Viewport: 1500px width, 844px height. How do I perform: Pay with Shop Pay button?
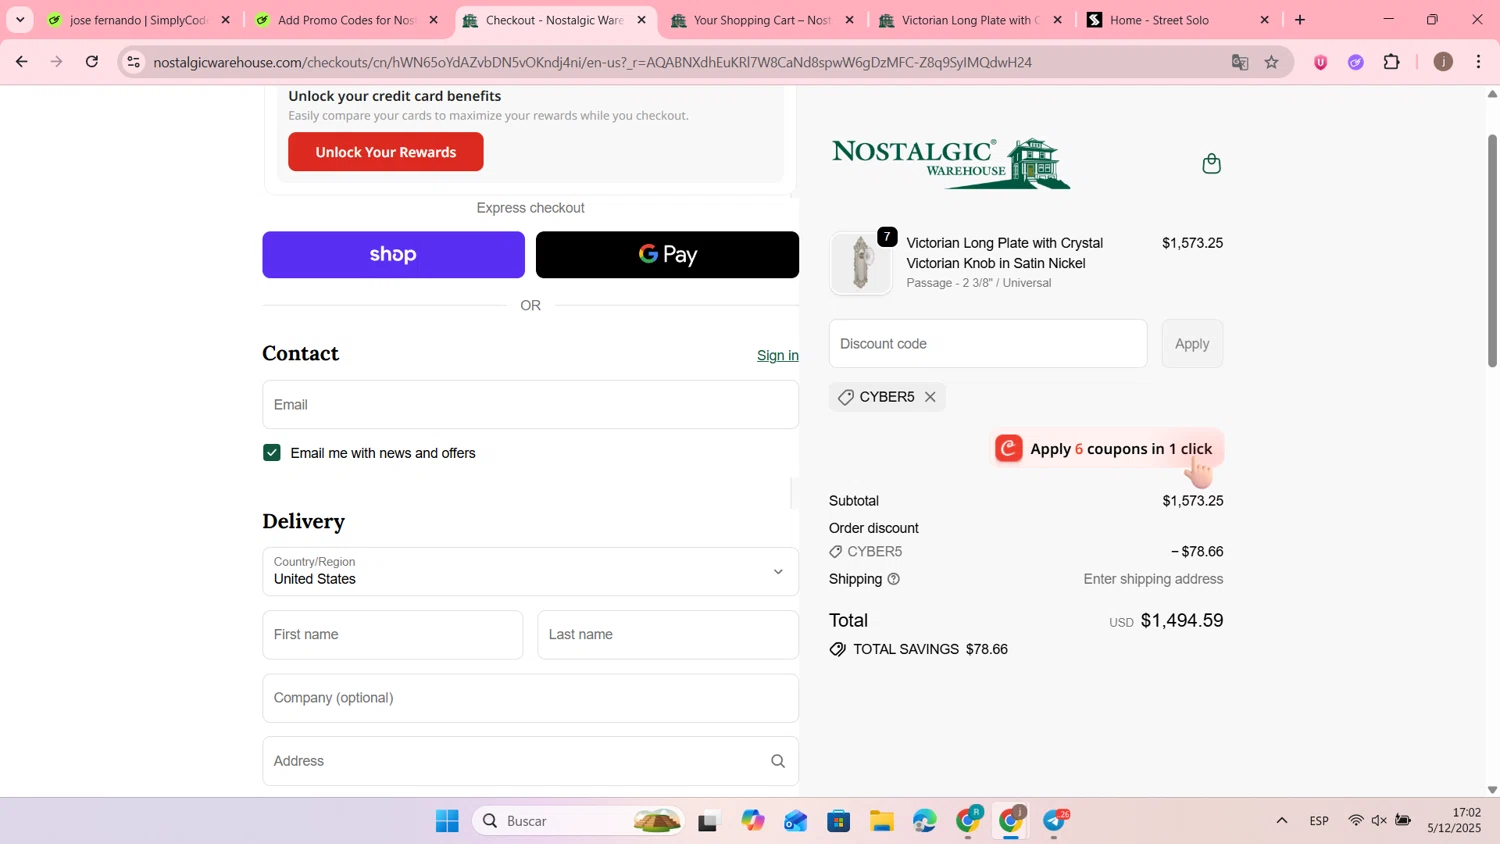[393, 255]
